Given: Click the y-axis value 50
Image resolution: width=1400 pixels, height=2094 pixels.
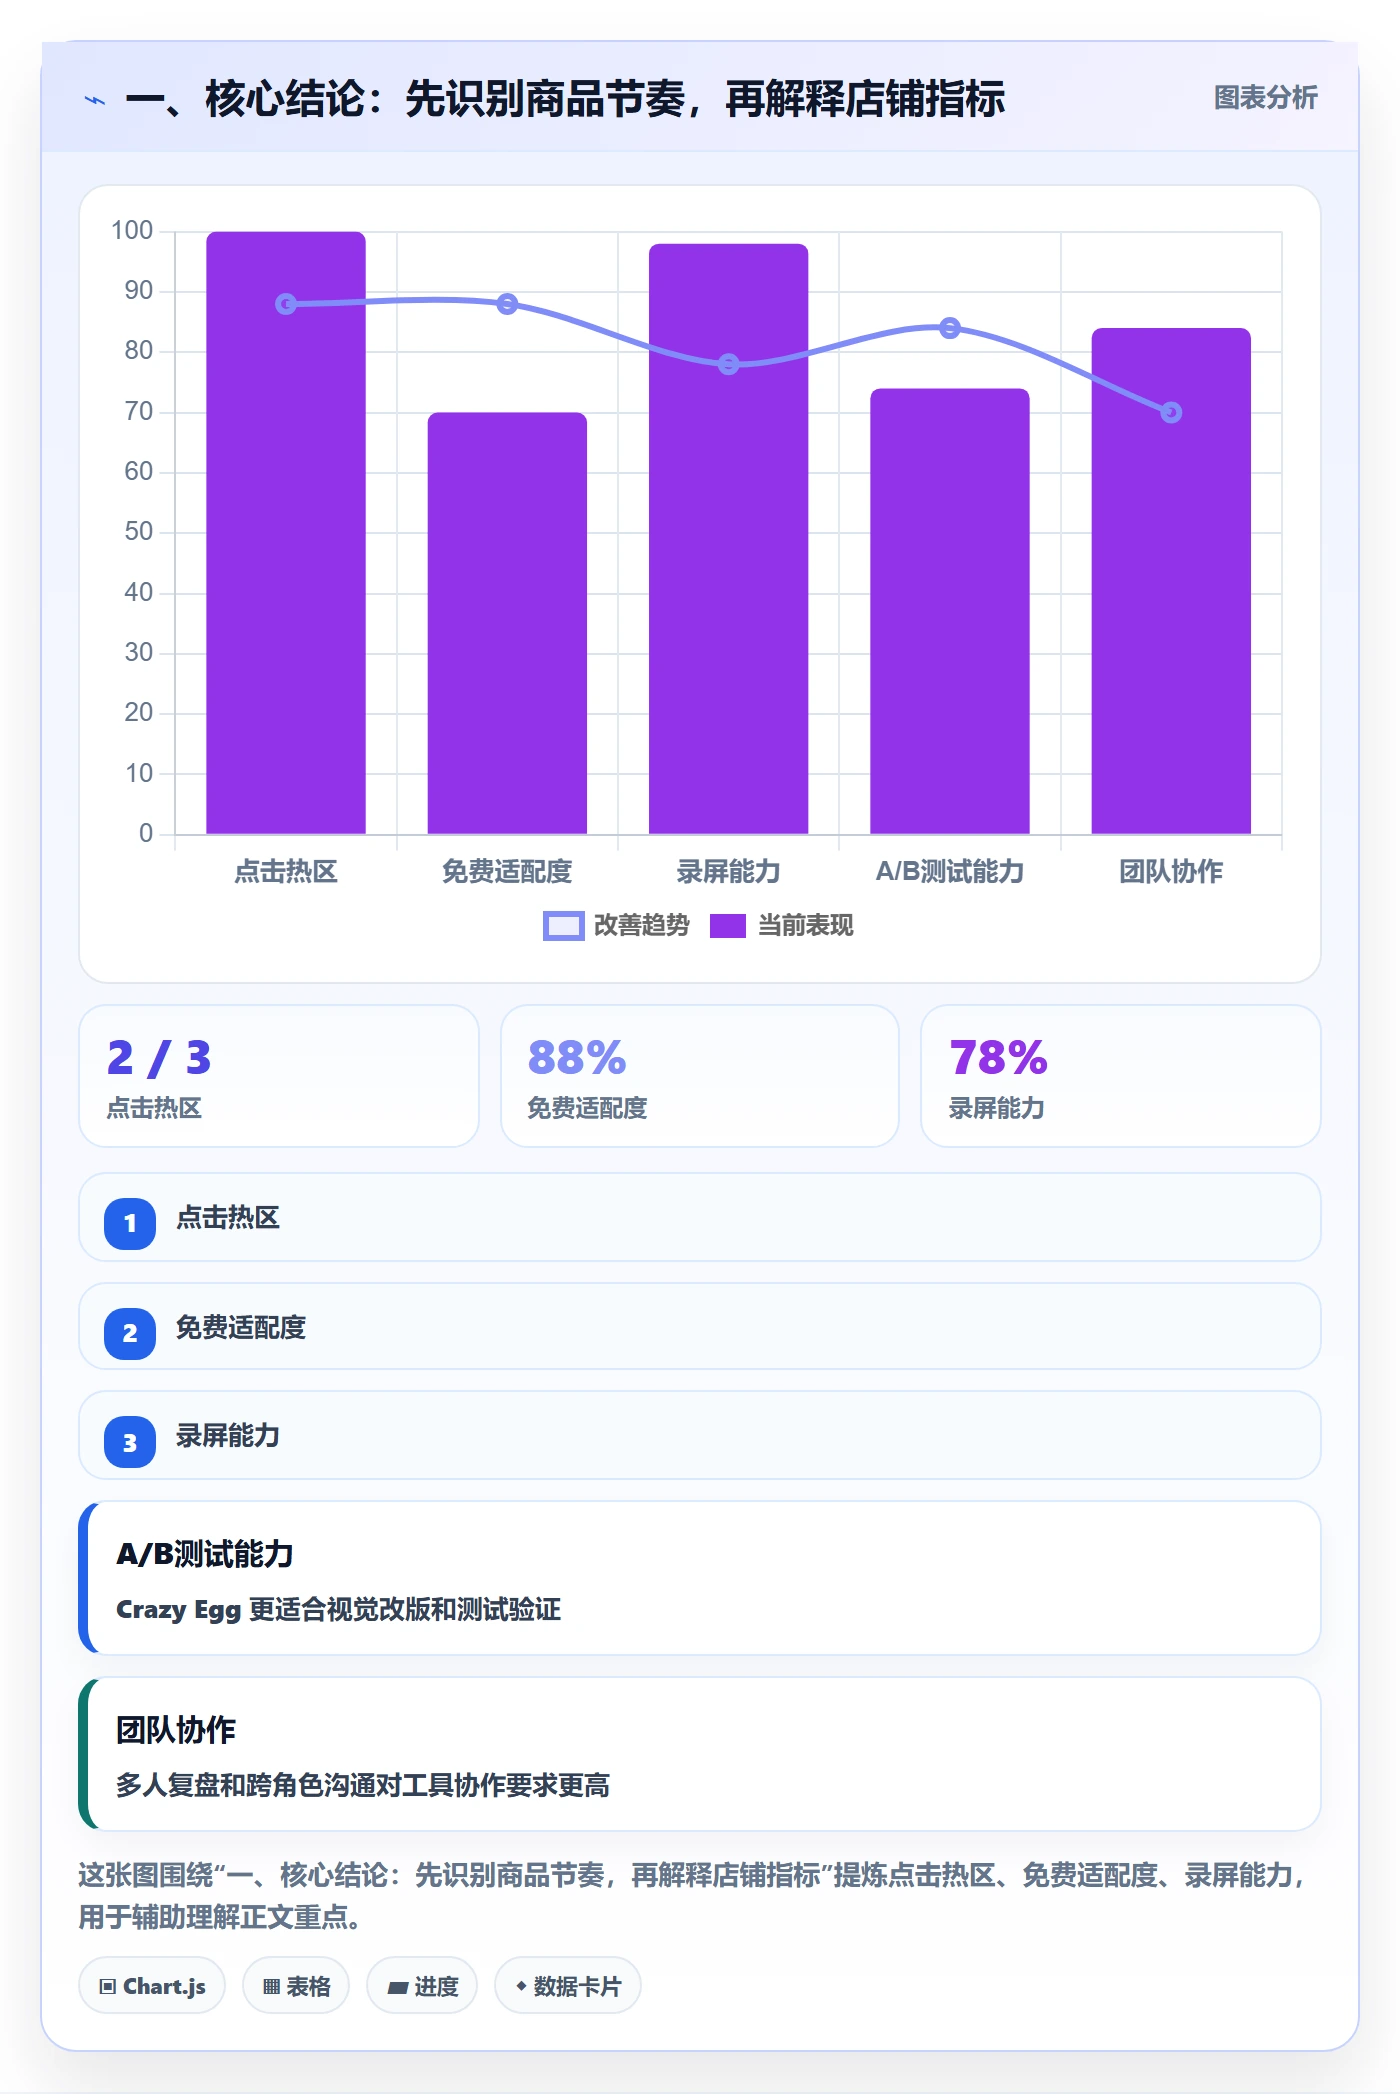Looking at the screenshot, I should [x=139, y=532].
